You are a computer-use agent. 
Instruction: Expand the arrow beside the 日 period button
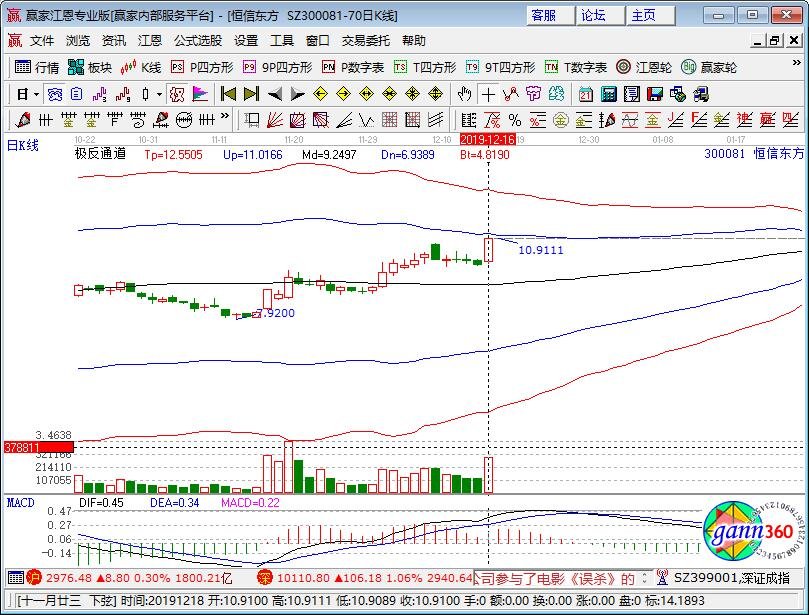[x=36, y=94]
